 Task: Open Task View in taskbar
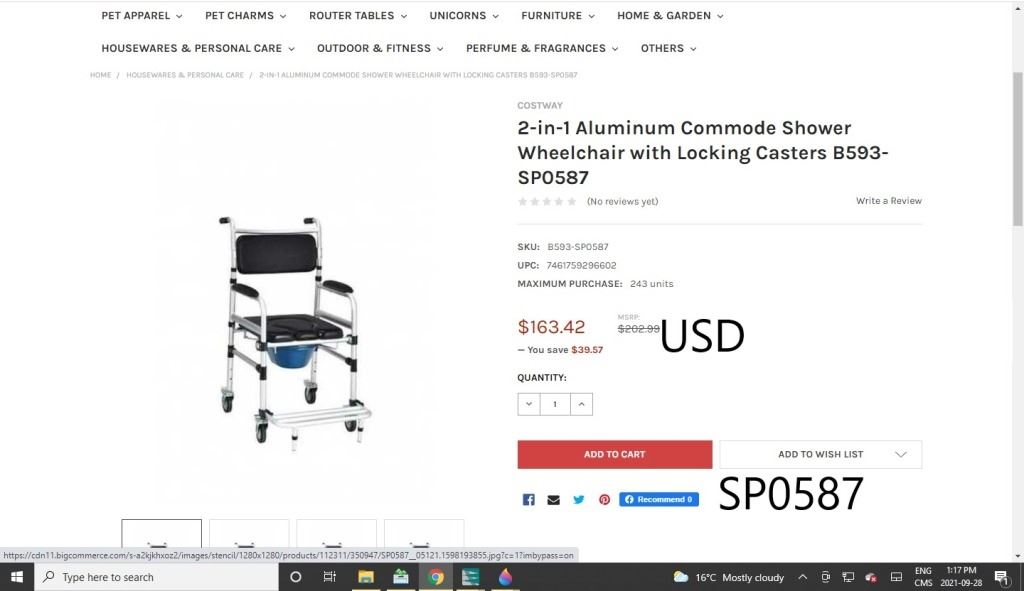tap(330, 577)
